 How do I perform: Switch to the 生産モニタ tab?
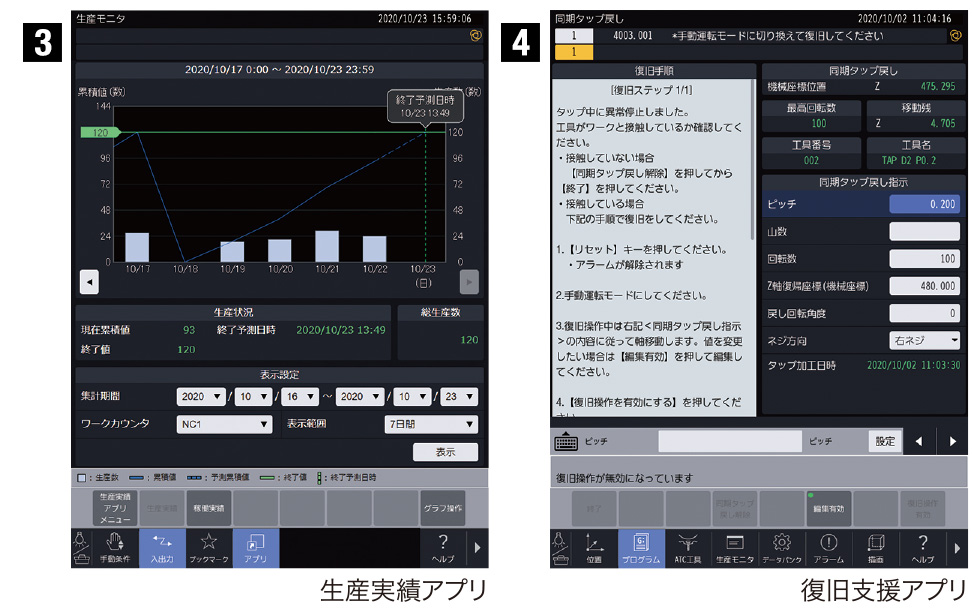(x=735, y=548)
